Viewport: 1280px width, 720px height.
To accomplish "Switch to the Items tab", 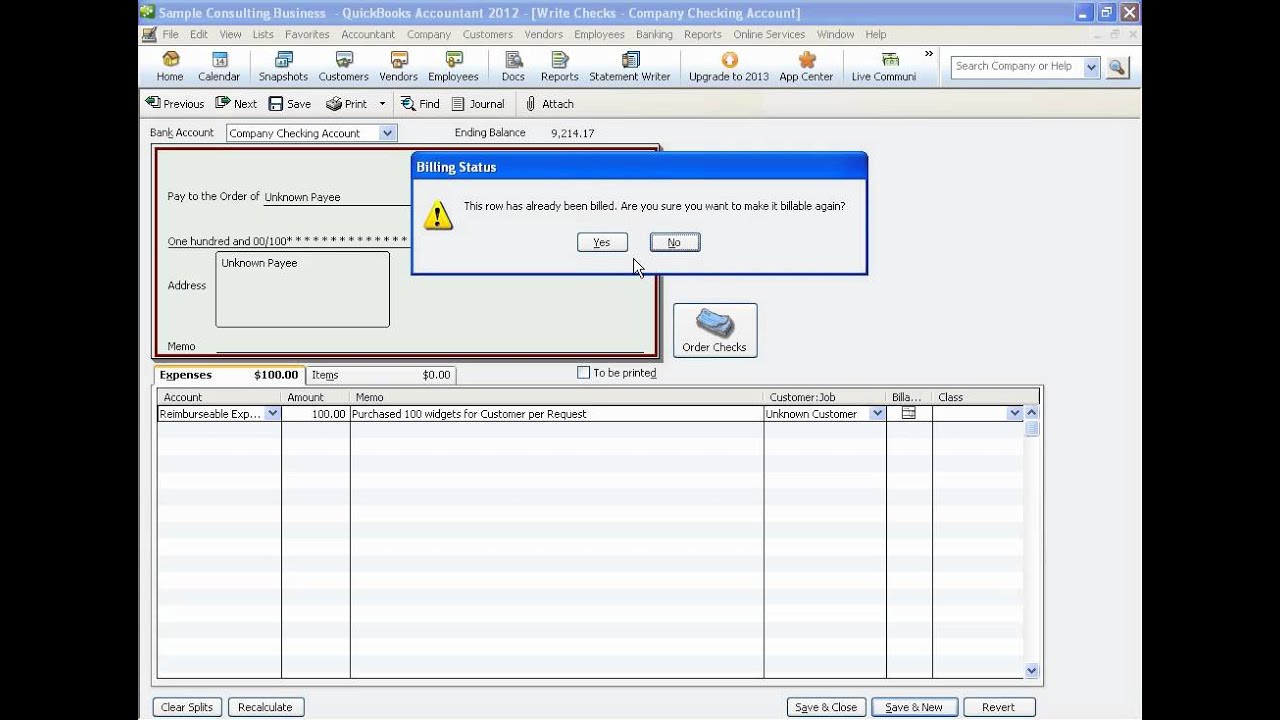I will click(380, 375).
